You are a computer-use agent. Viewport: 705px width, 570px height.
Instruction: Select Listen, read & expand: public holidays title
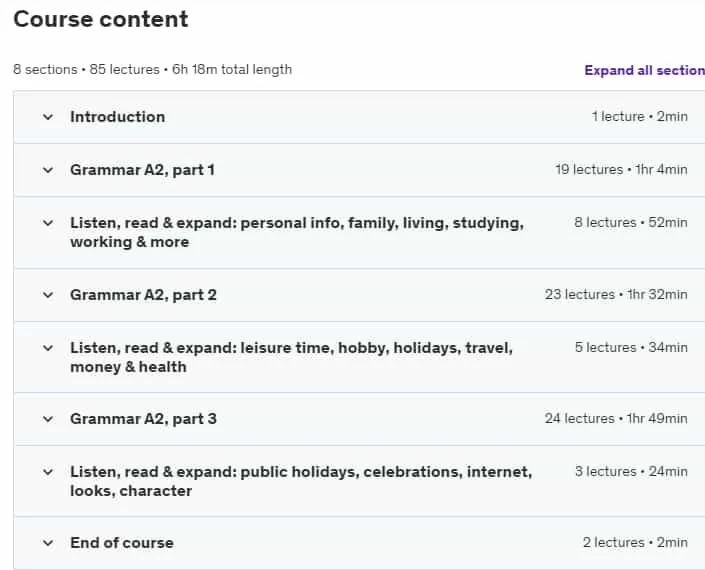click(301, 481)
